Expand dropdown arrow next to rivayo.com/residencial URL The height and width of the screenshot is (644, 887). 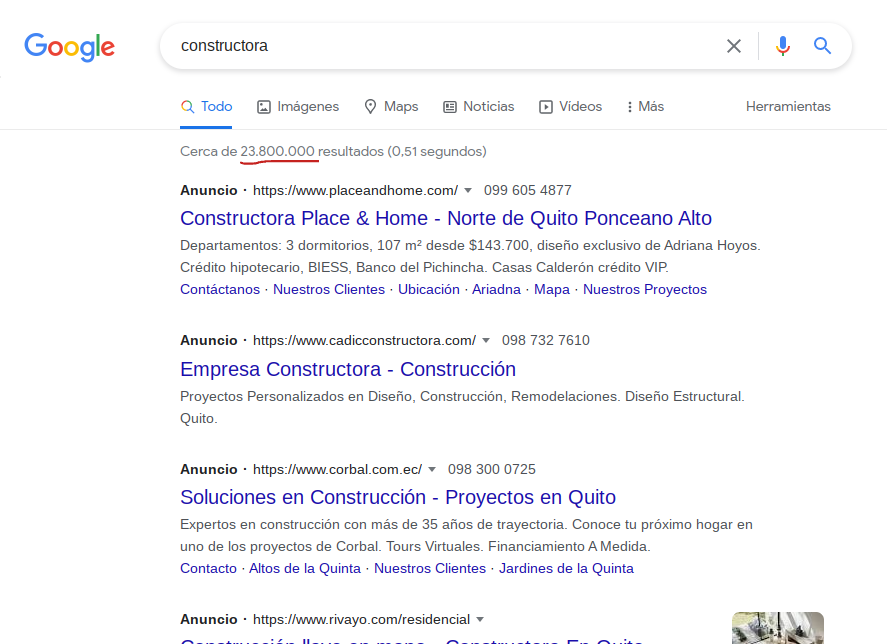(480, 620)
